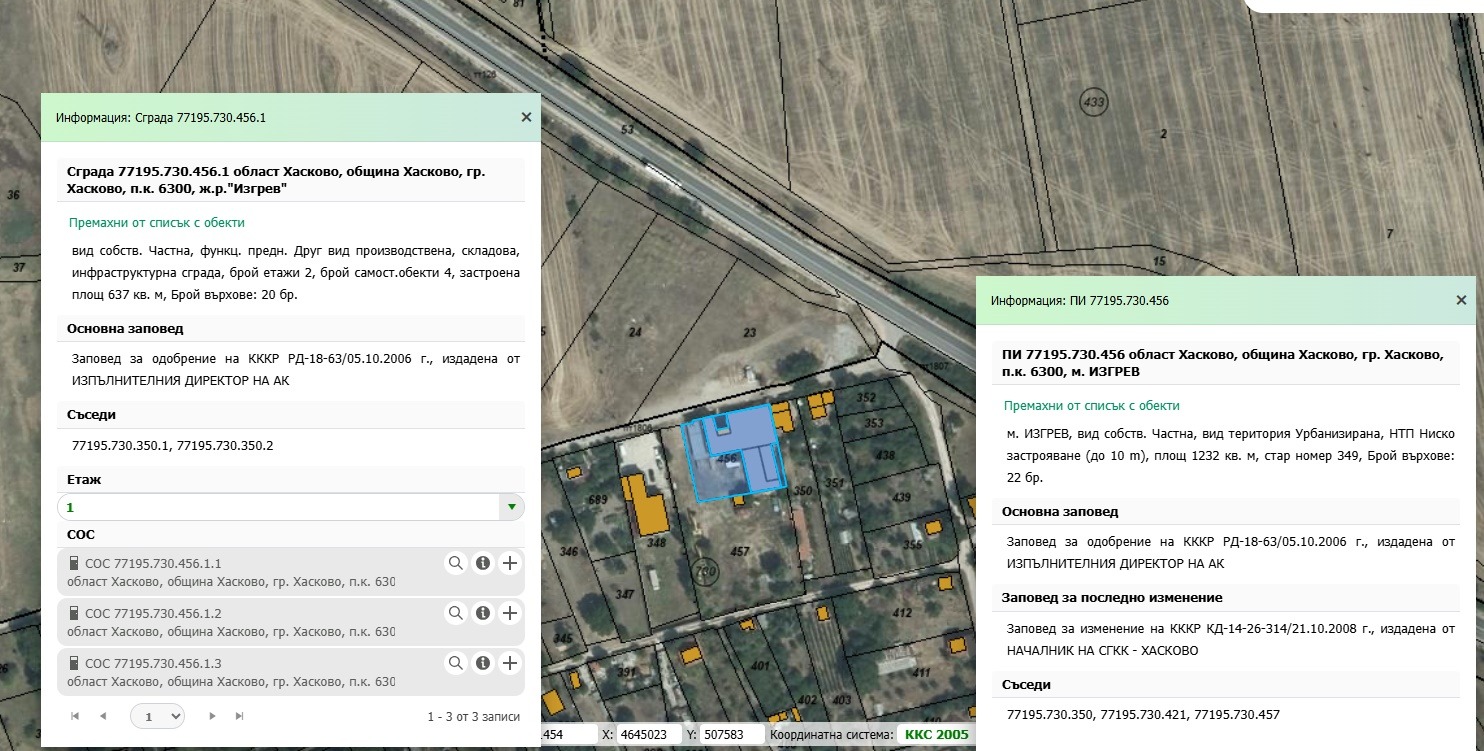Remove the building from object list link
Image resolution: width=1484 pixels, height=751 pixels.
coord(157,223)
